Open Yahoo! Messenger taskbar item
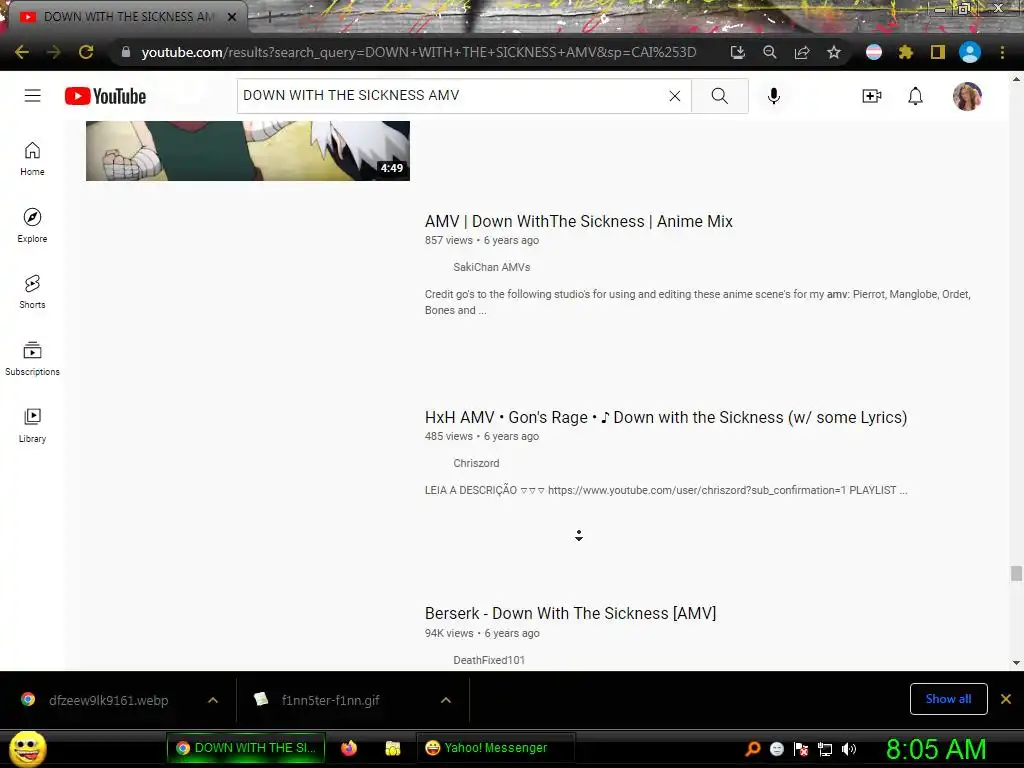This screenshot has height=768, width=1024. [495, 748]
